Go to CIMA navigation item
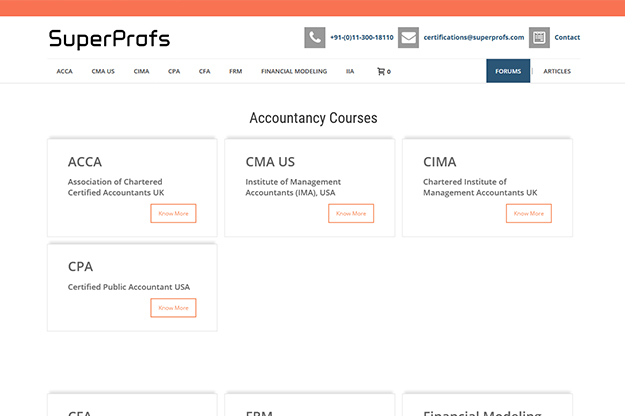The height and width of the screenshot is (416, 625). (141, 72)
